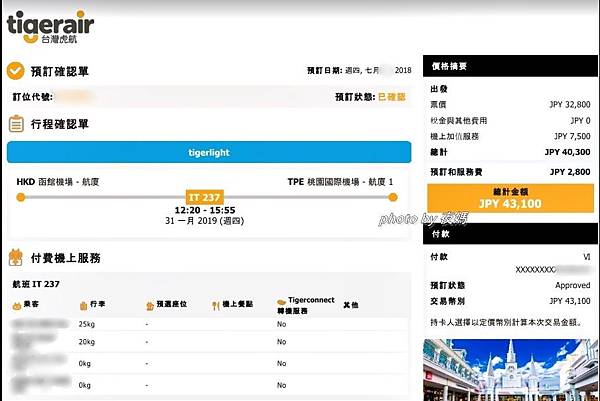Click the tigerair logo

click(x=50, y=27)
